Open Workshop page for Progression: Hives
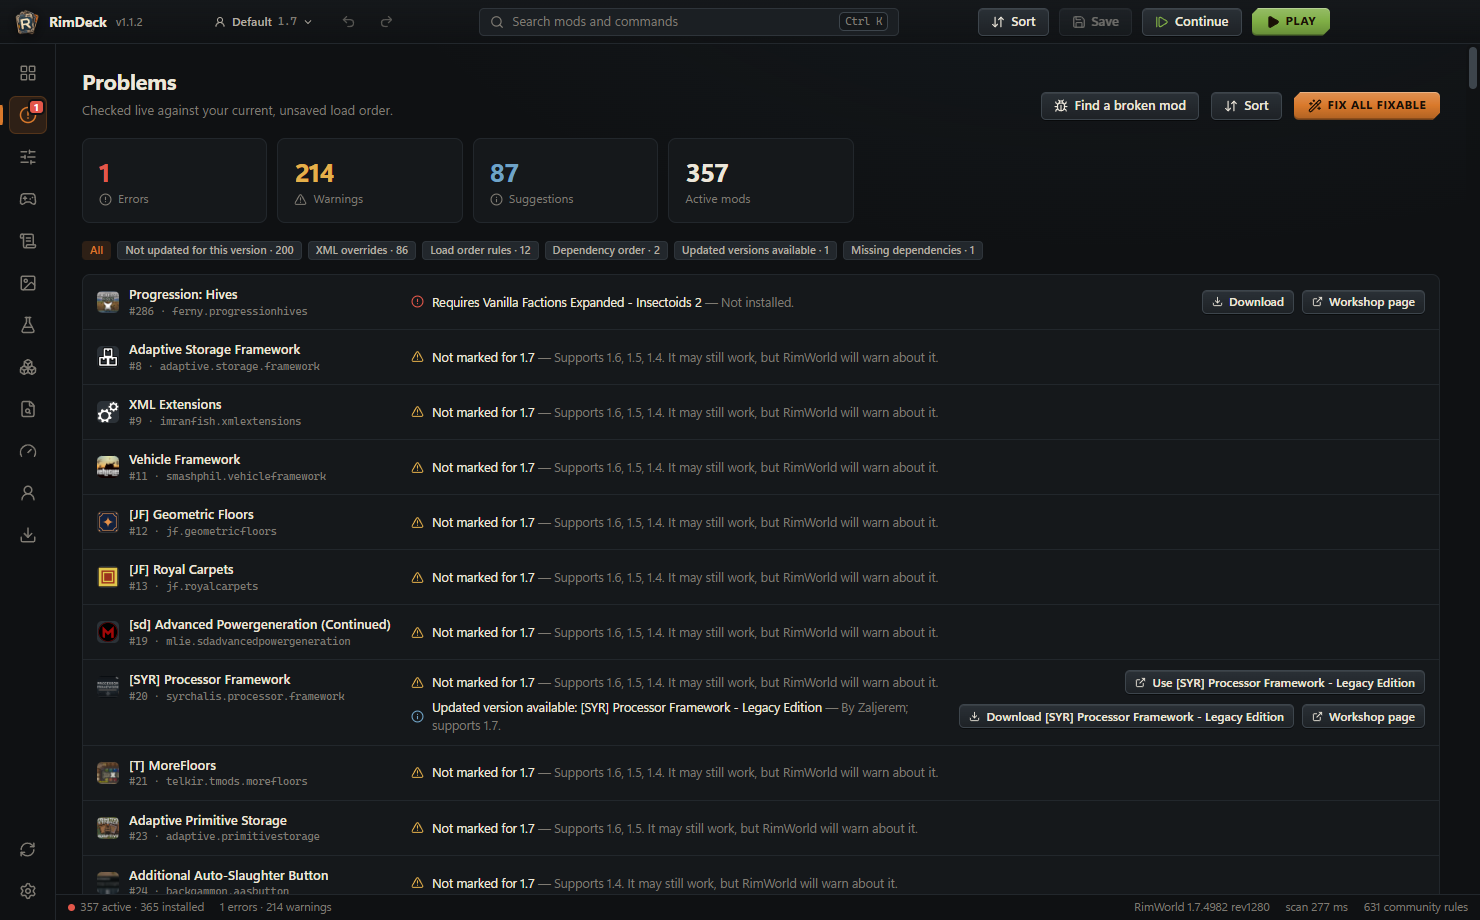The image size is (1480, 920). pyautogui.click(x=1363, y=302)
